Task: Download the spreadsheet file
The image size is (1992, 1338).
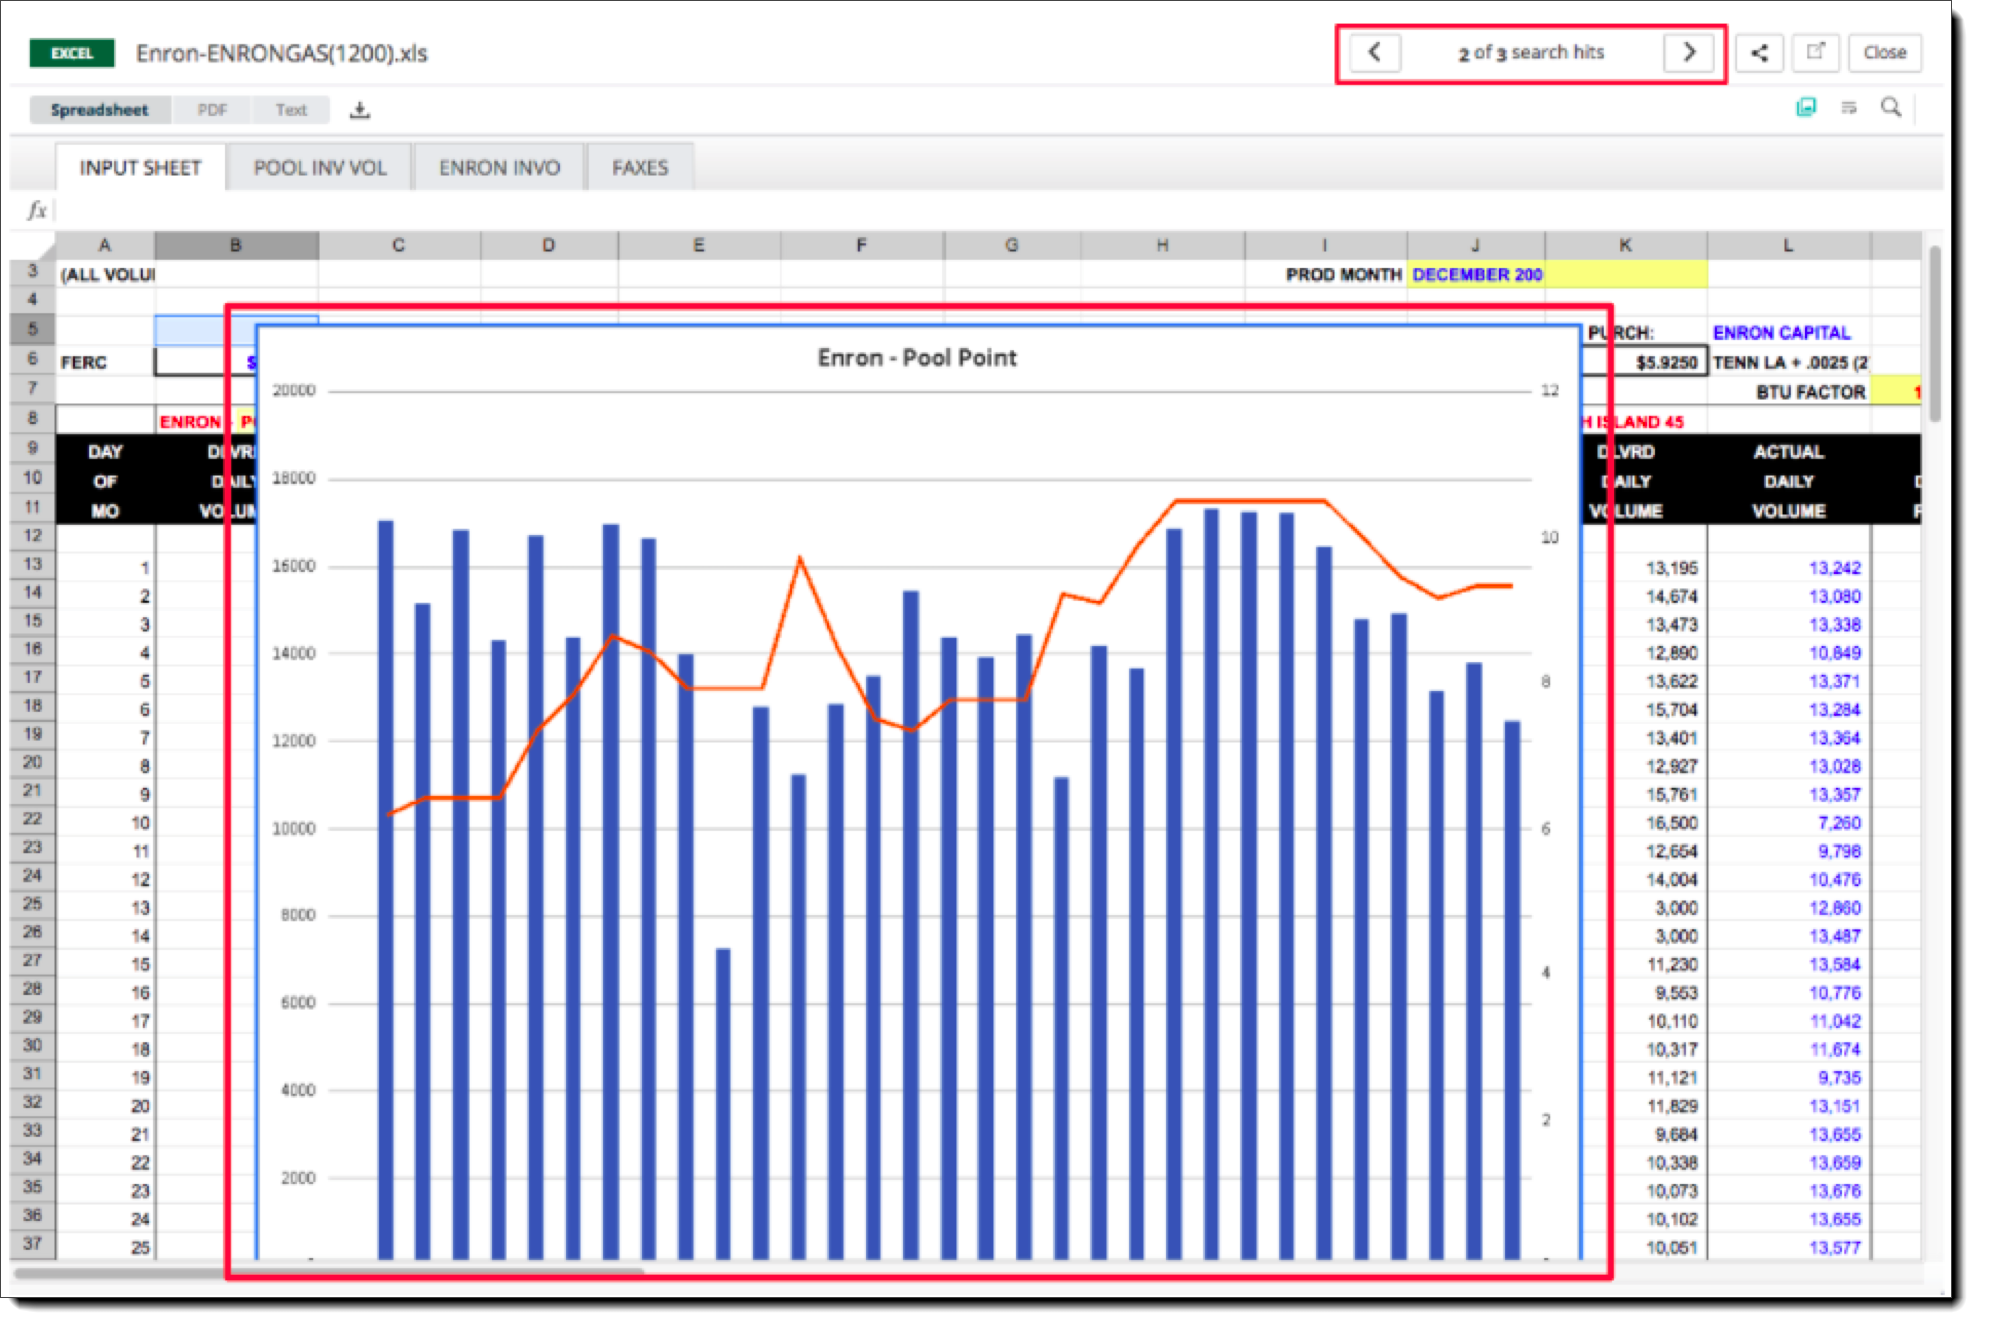Action: pyautogui.click(x=360, y=110)
